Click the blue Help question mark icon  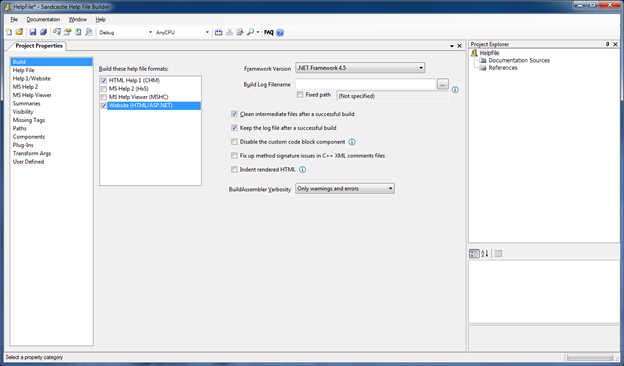coord(280,33)
